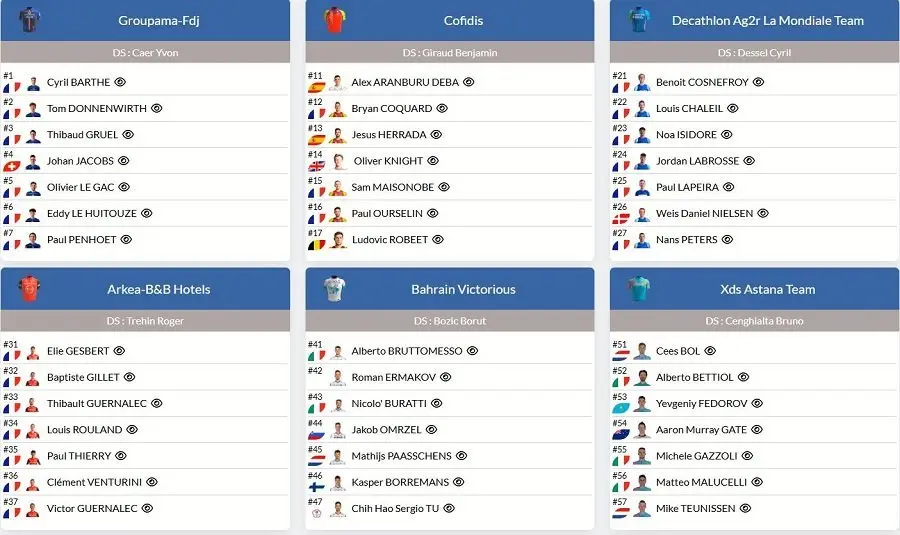Click Oliver KNIGHT's rider photo thumbnail
The width and height of the screenshot is (900, 535).
pos(338,161)
